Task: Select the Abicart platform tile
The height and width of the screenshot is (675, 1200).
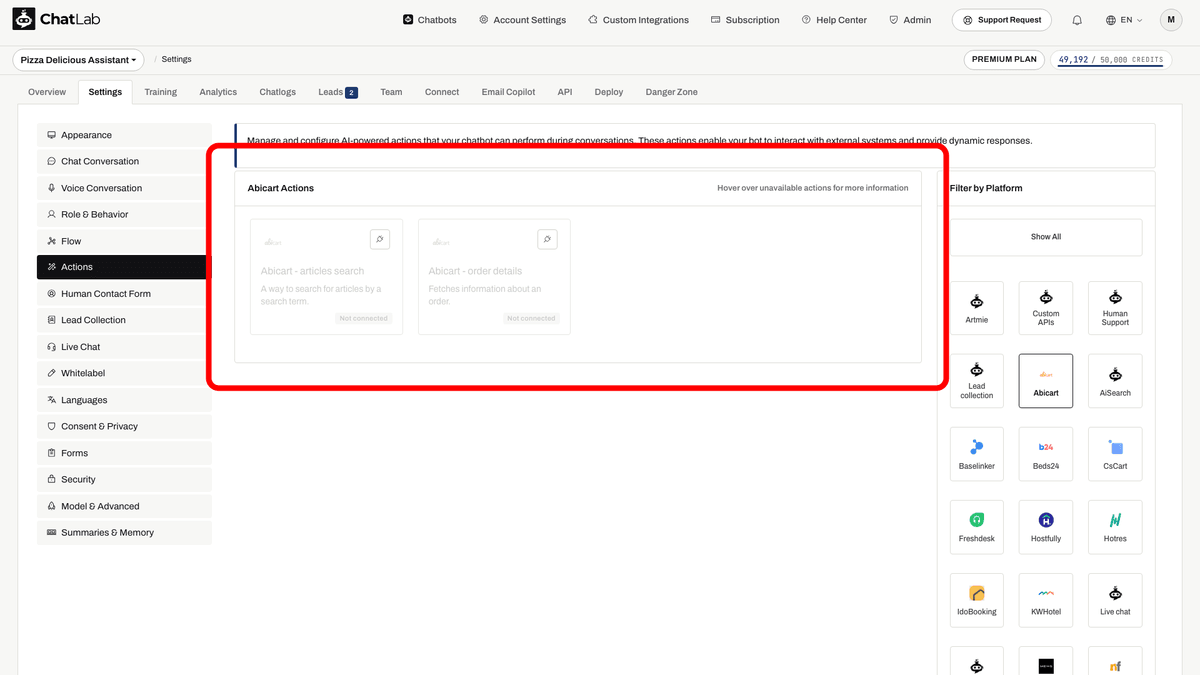Action: pyautogui.click(x=1046, y=381)
